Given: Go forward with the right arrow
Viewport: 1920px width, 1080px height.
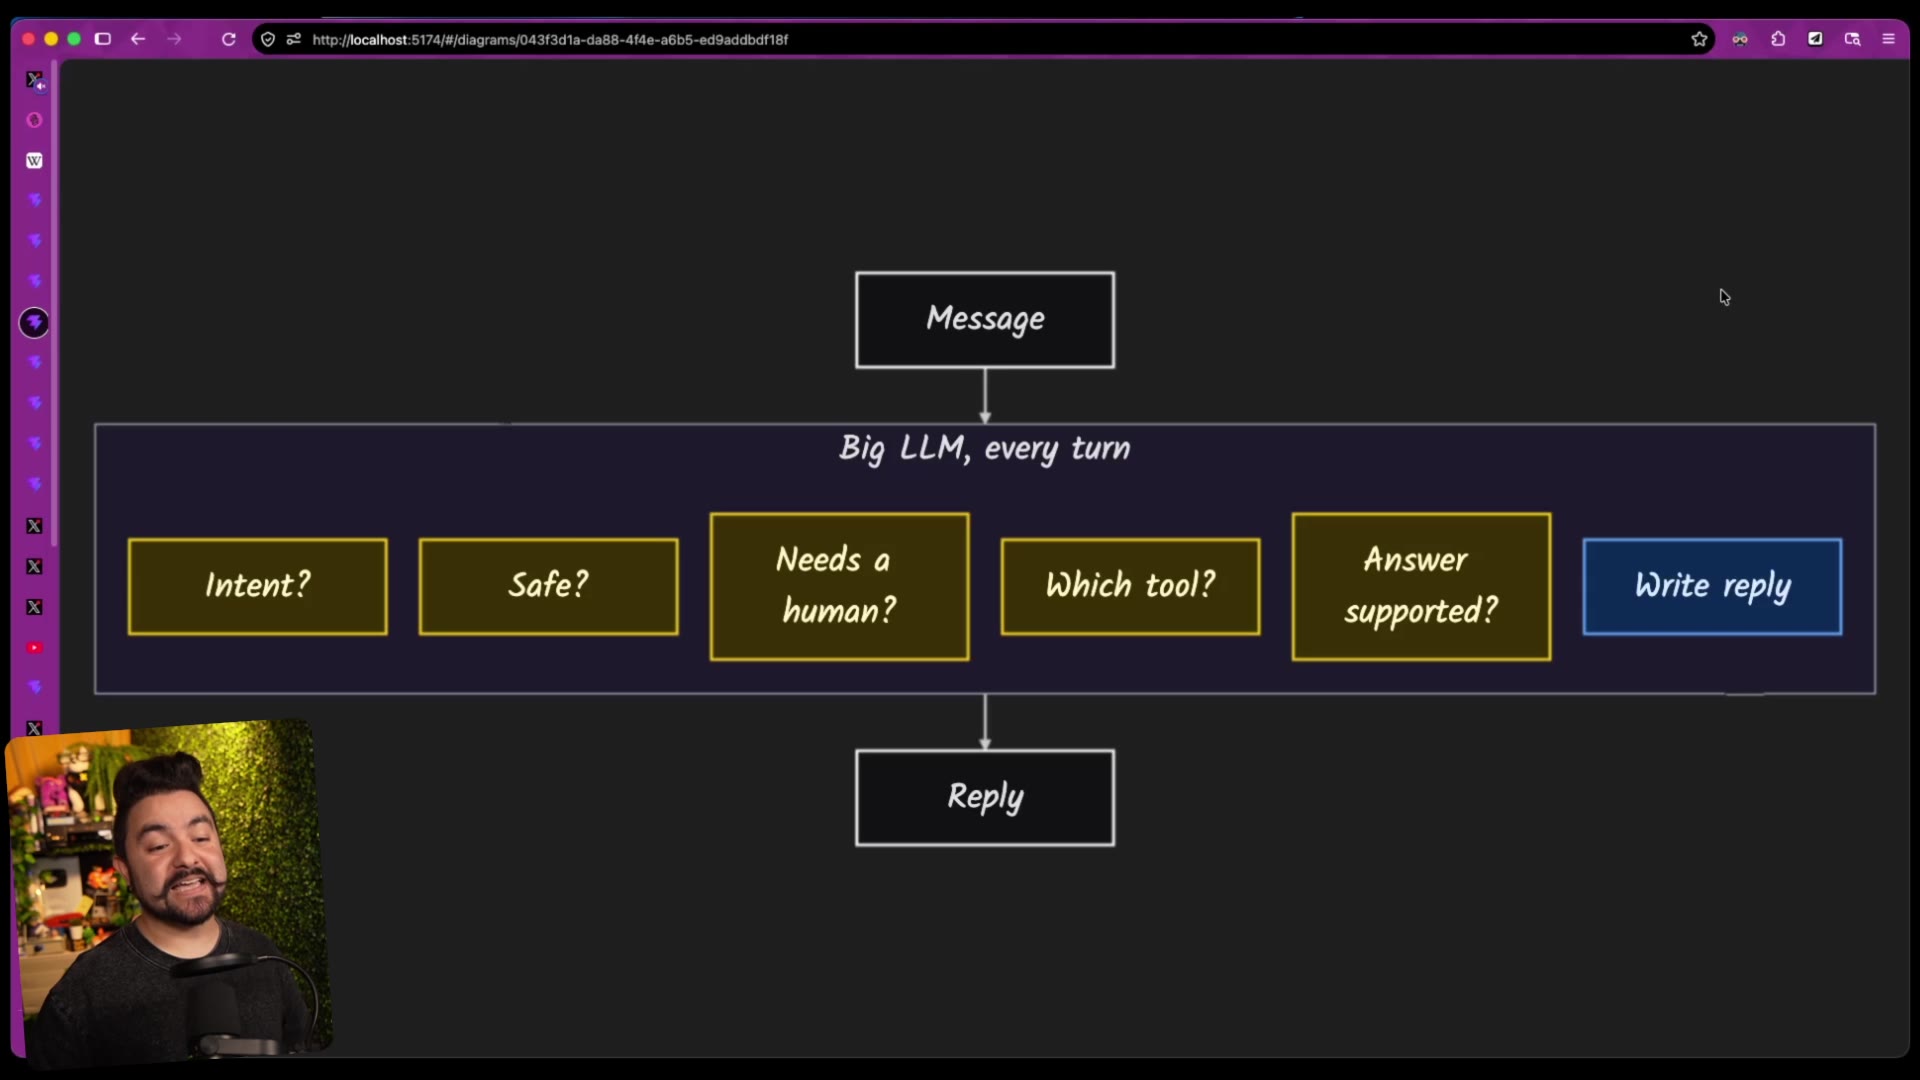Looking at the screenshot, I should pyautogui.click(x=174, y=39).
